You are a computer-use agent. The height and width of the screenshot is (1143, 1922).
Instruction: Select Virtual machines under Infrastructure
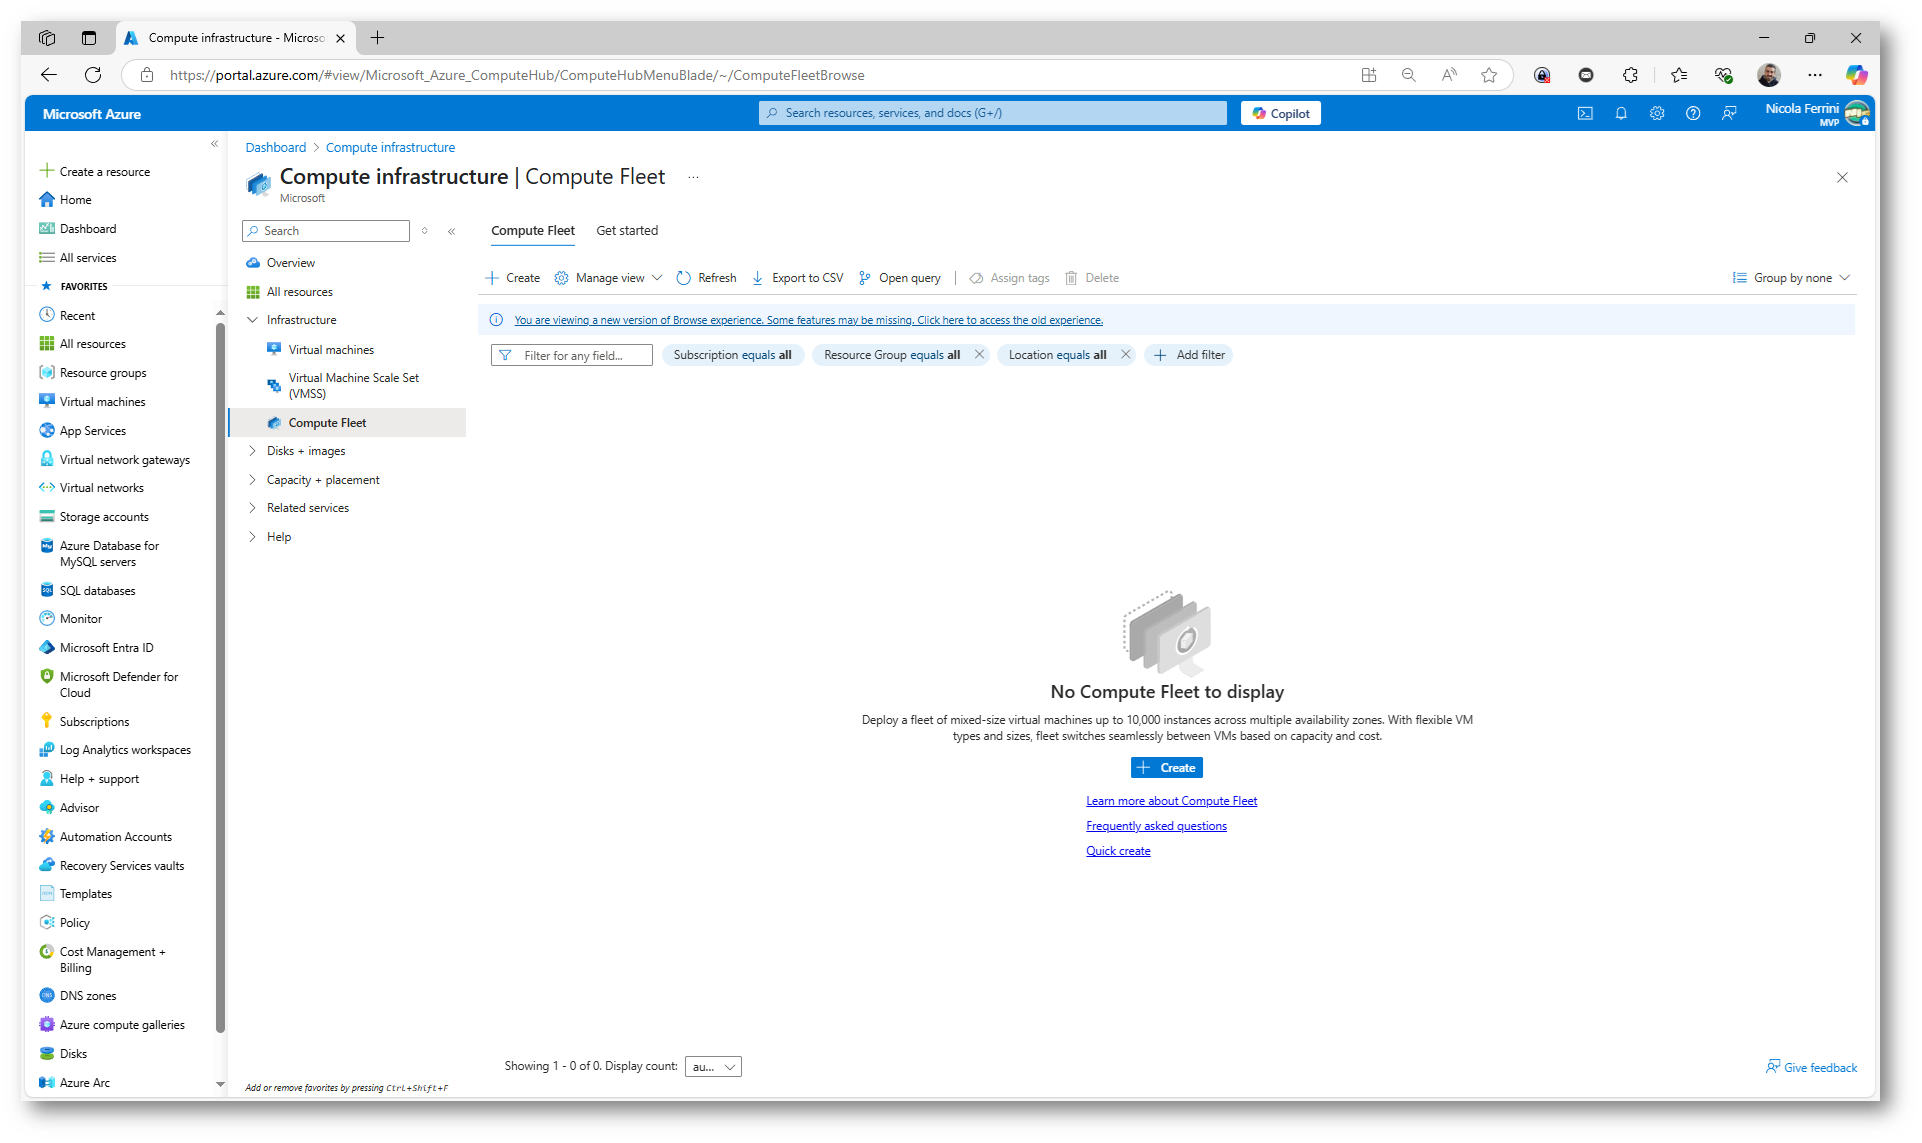pyautogui.click(x=331, y=350)
